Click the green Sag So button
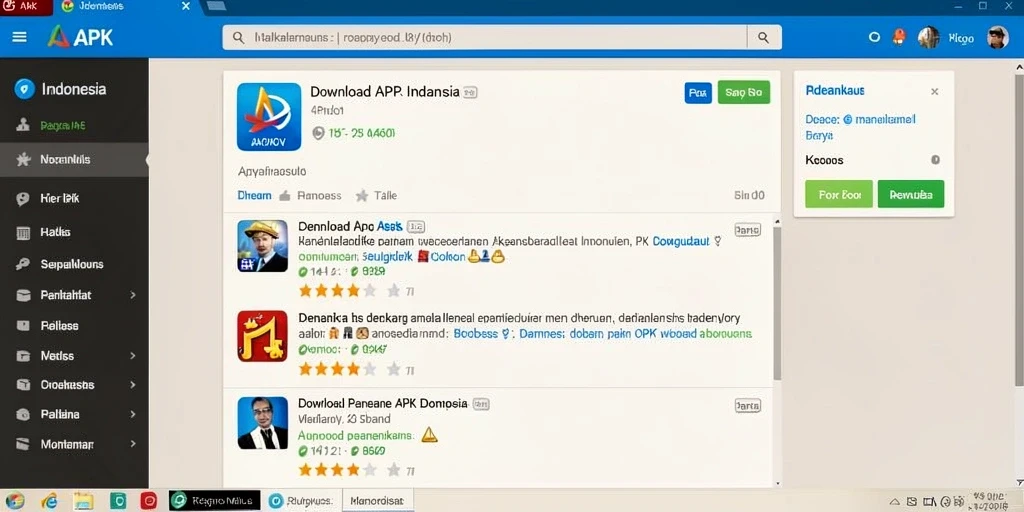1024x512 pixels. [744, 93]
